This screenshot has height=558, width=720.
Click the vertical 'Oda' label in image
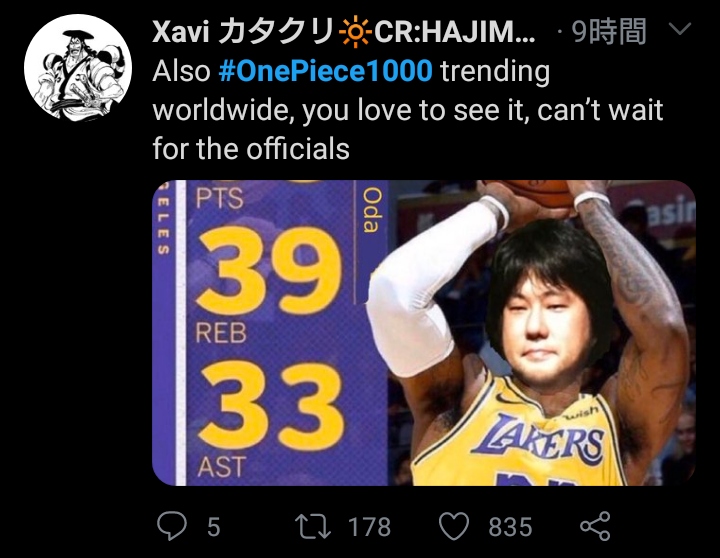pyautogui.click(x=371, y=210)
